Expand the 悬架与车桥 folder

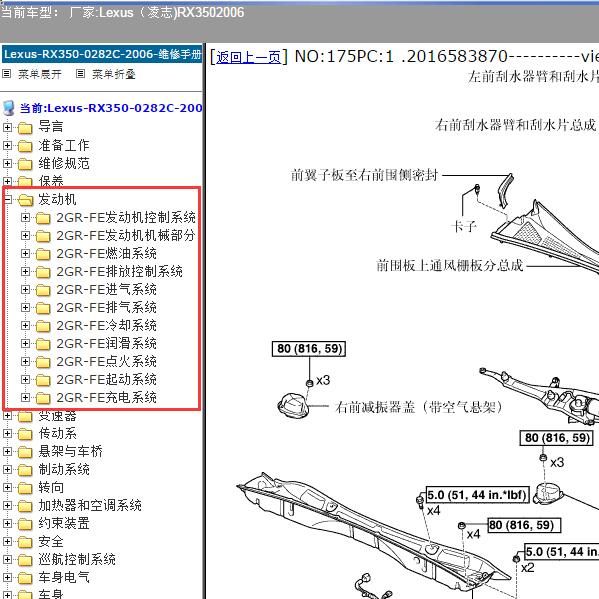tap(7, 451)
